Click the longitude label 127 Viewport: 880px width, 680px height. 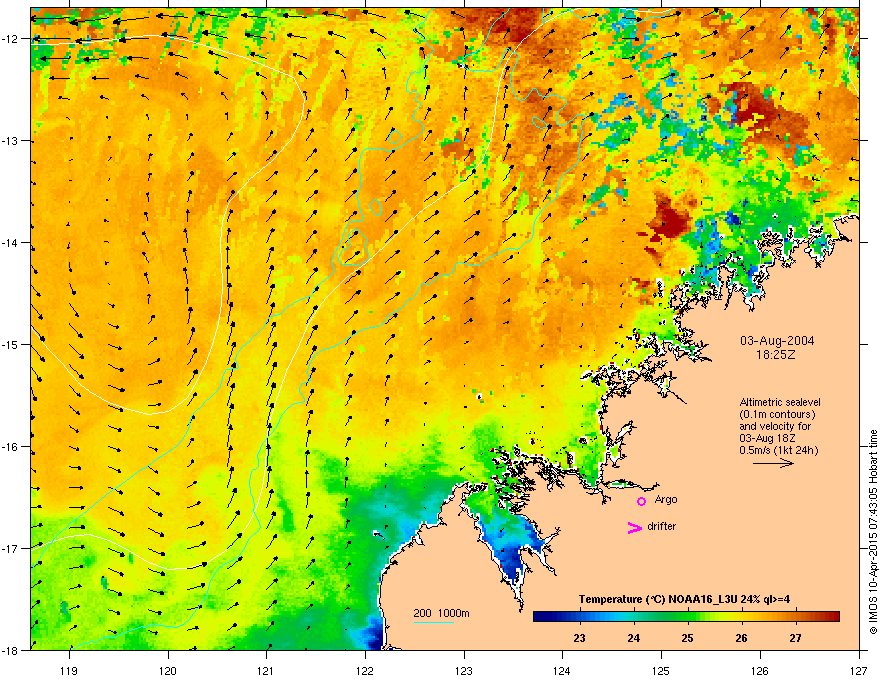pos(859,670)
